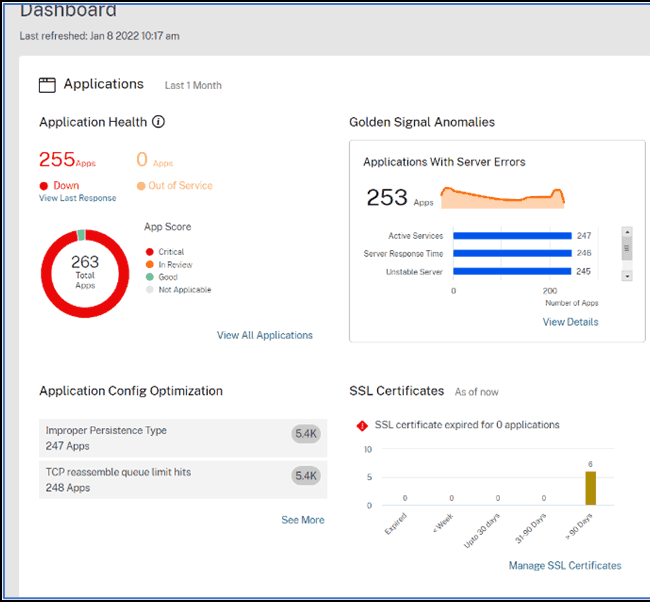Open View Last Response link
This screenshot has height=602, width=650.
[x=78, y=198]
